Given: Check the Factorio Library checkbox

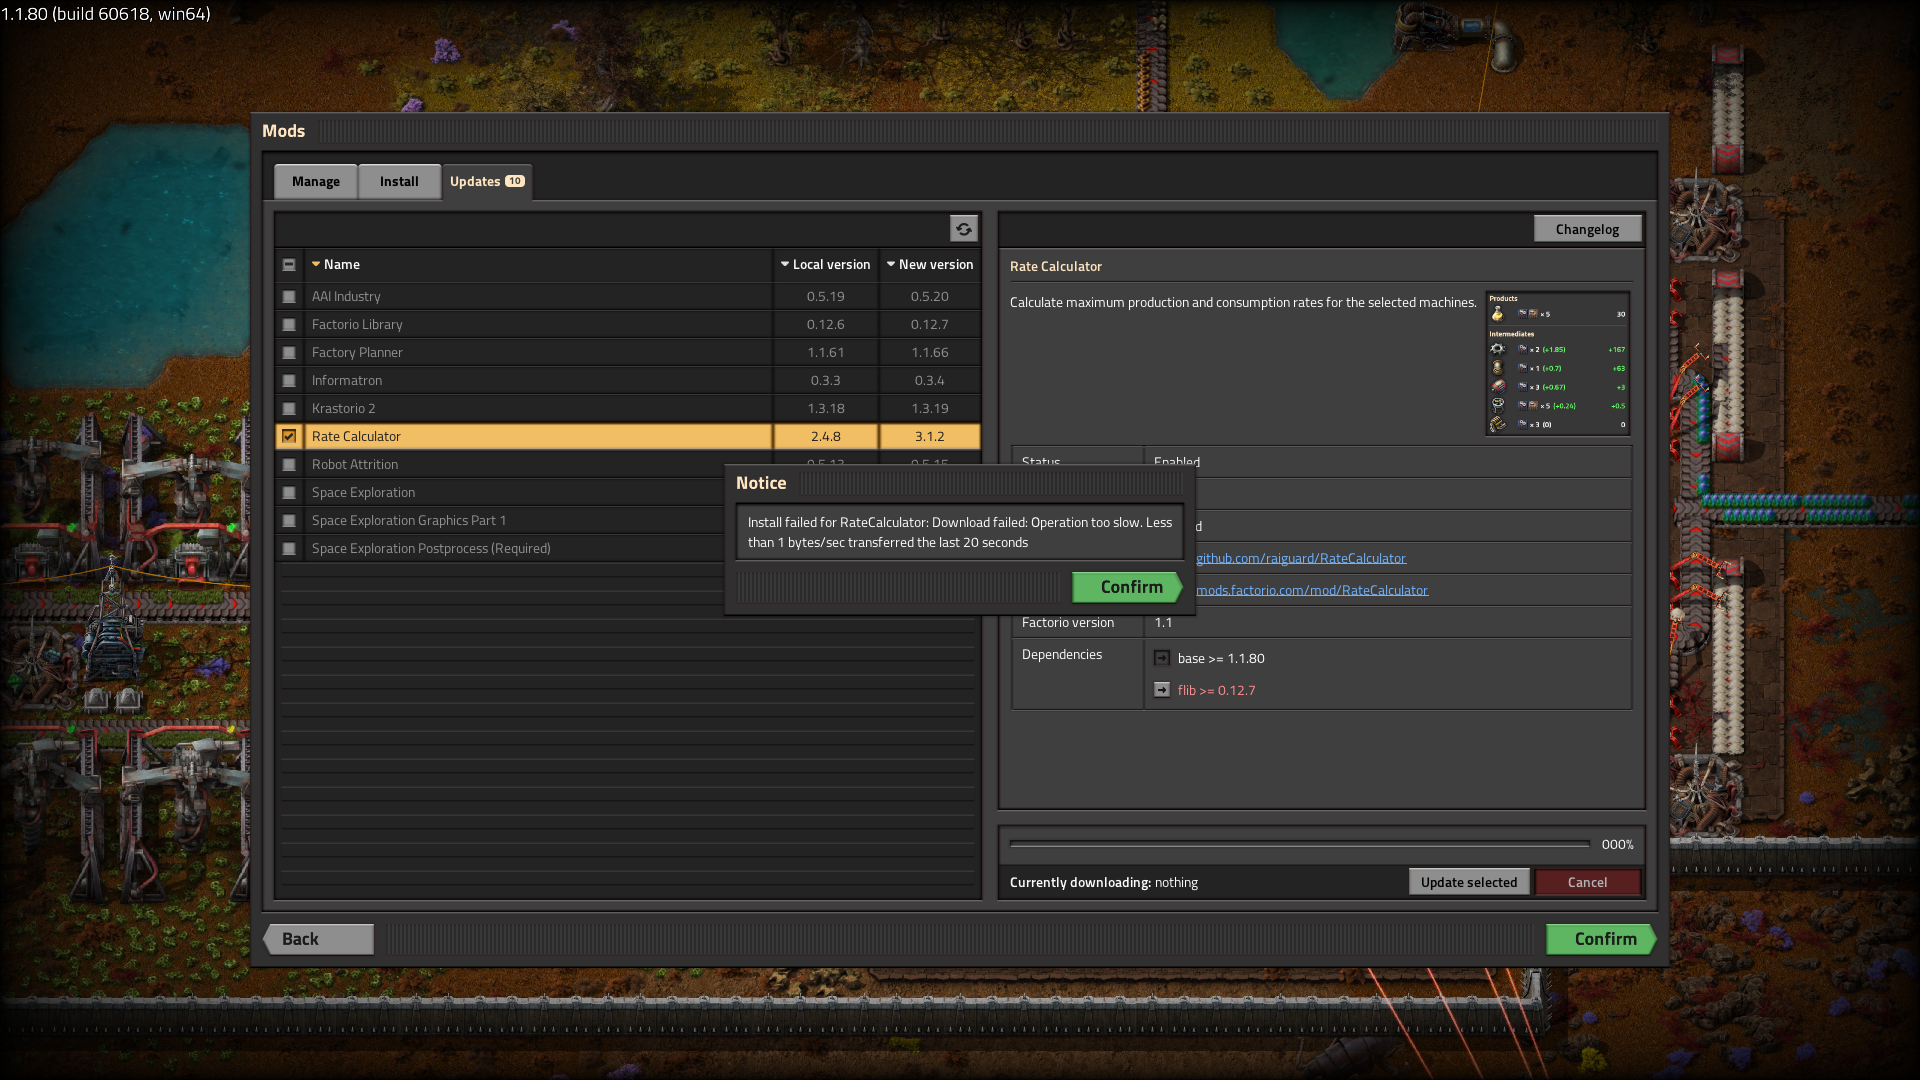Looking at the screenshot, I should tap(289, 325).
